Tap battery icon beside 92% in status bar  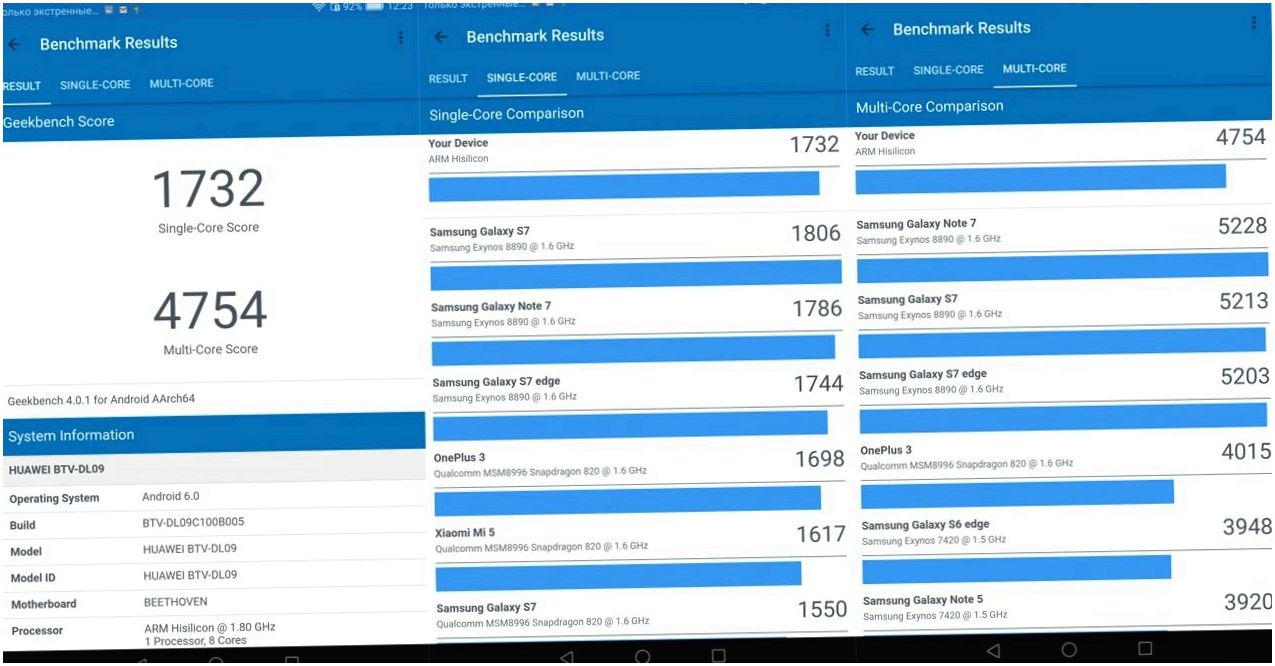point(375,6)
